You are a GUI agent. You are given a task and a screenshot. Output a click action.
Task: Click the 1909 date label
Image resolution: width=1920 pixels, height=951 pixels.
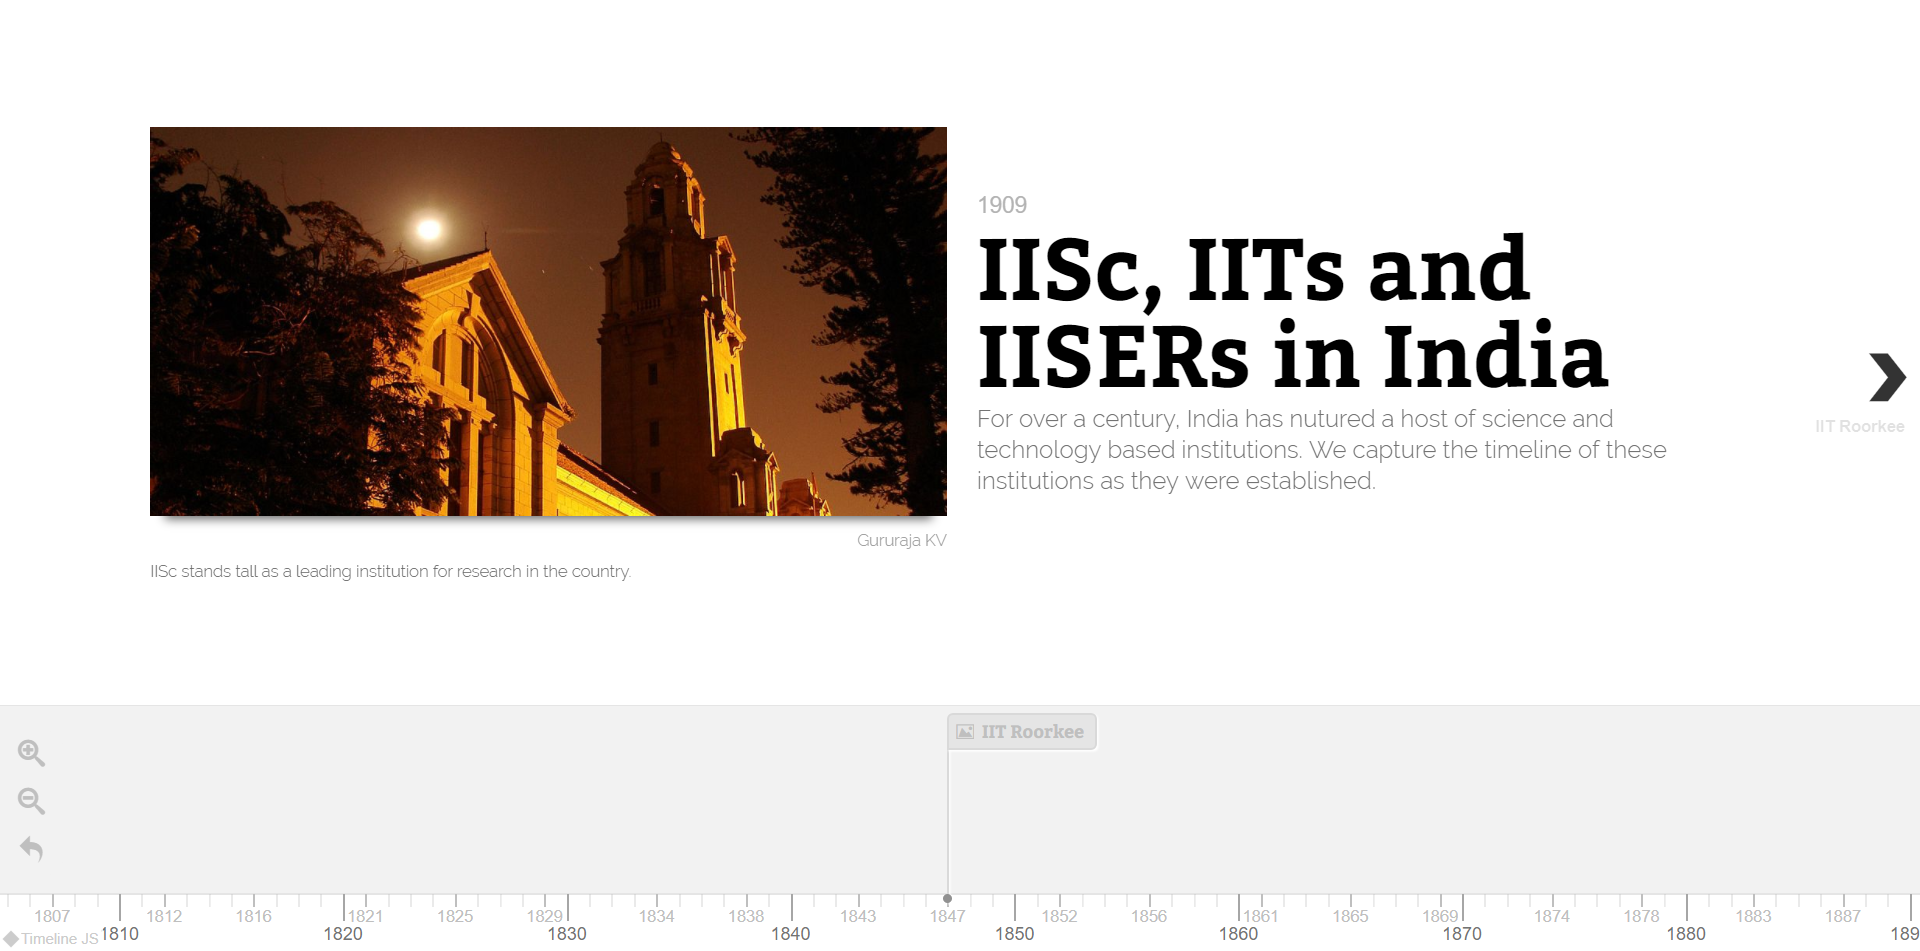pyautogui.click(x=1002, y=205)
